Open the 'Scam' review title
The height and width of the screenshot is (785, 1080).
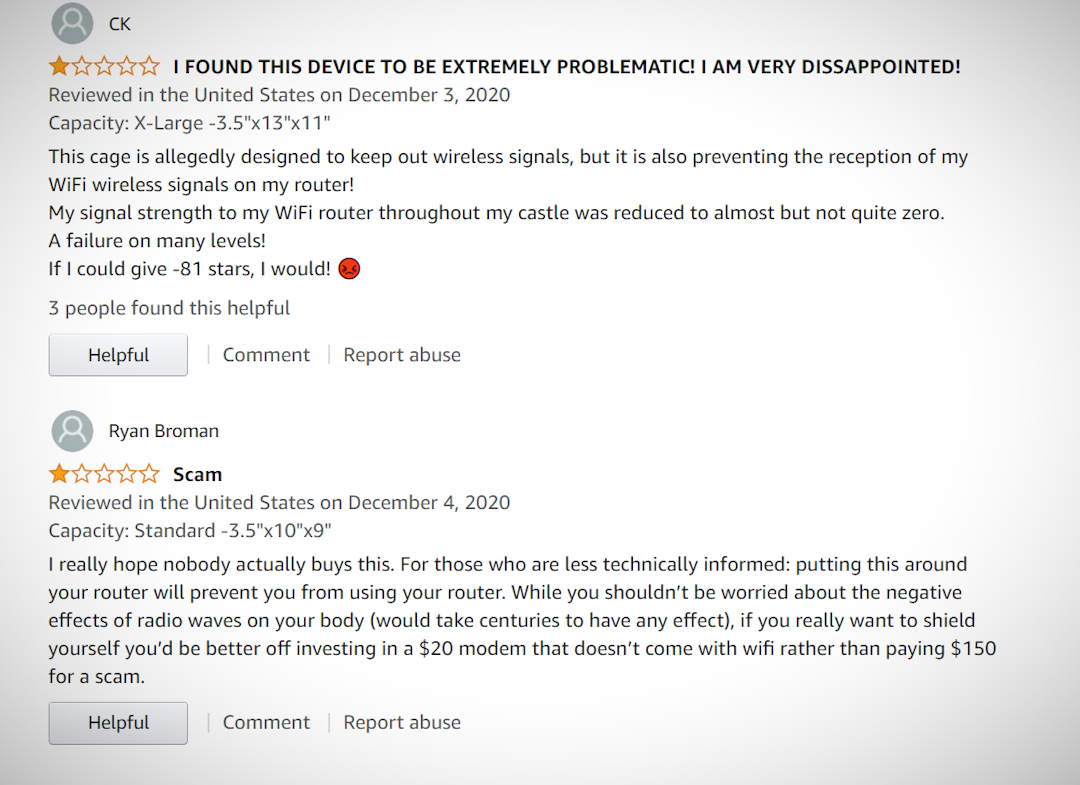pyautogui.click(x=197, y=474)
